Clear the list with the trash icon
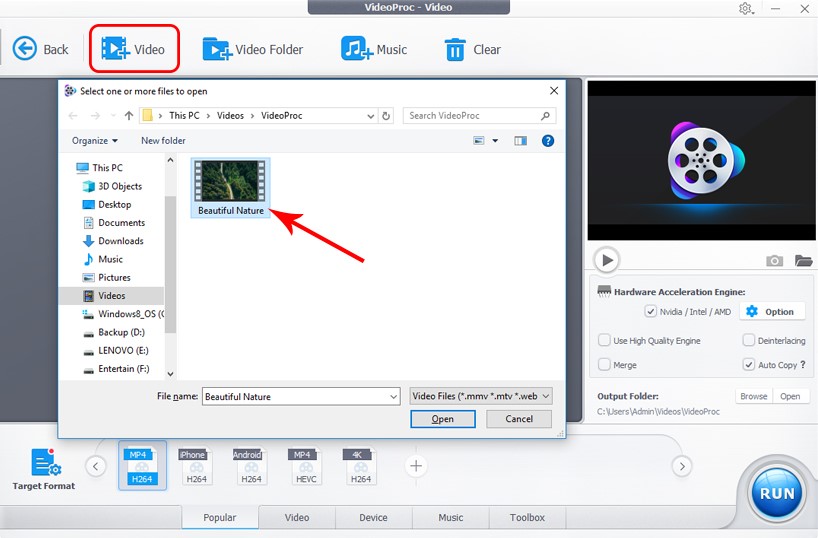Viewport: 818px width, 538px height. [472, 50]
